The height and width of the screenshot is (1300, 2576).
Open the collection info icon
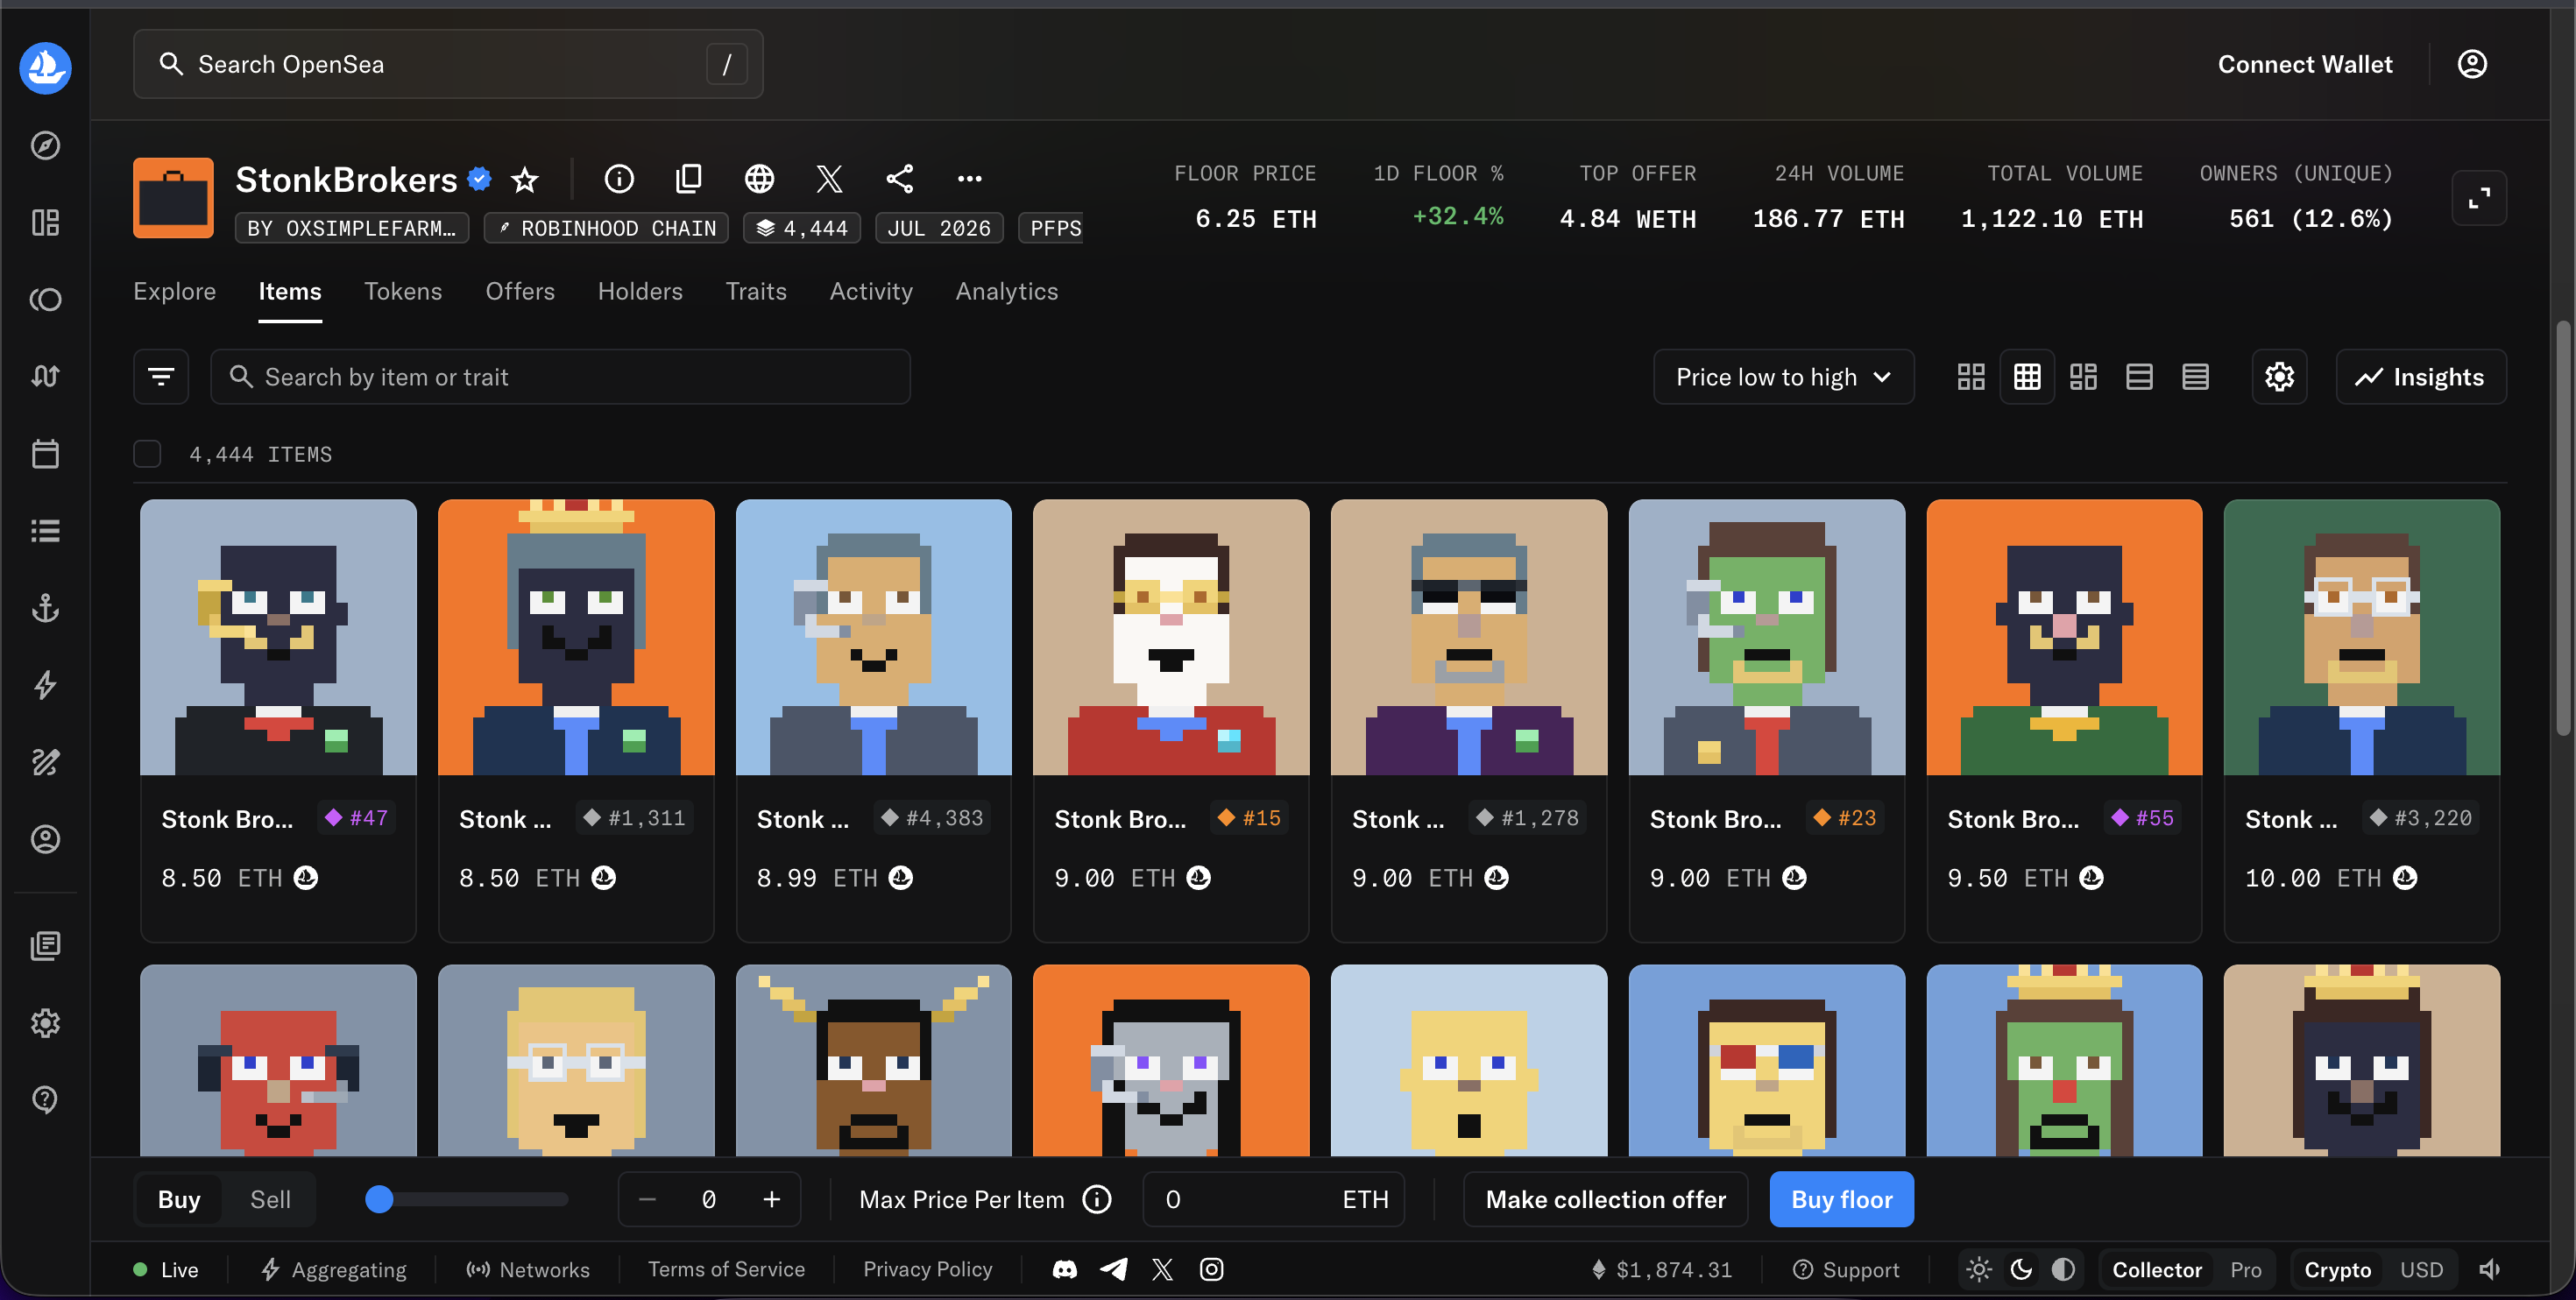click(619, 179)
